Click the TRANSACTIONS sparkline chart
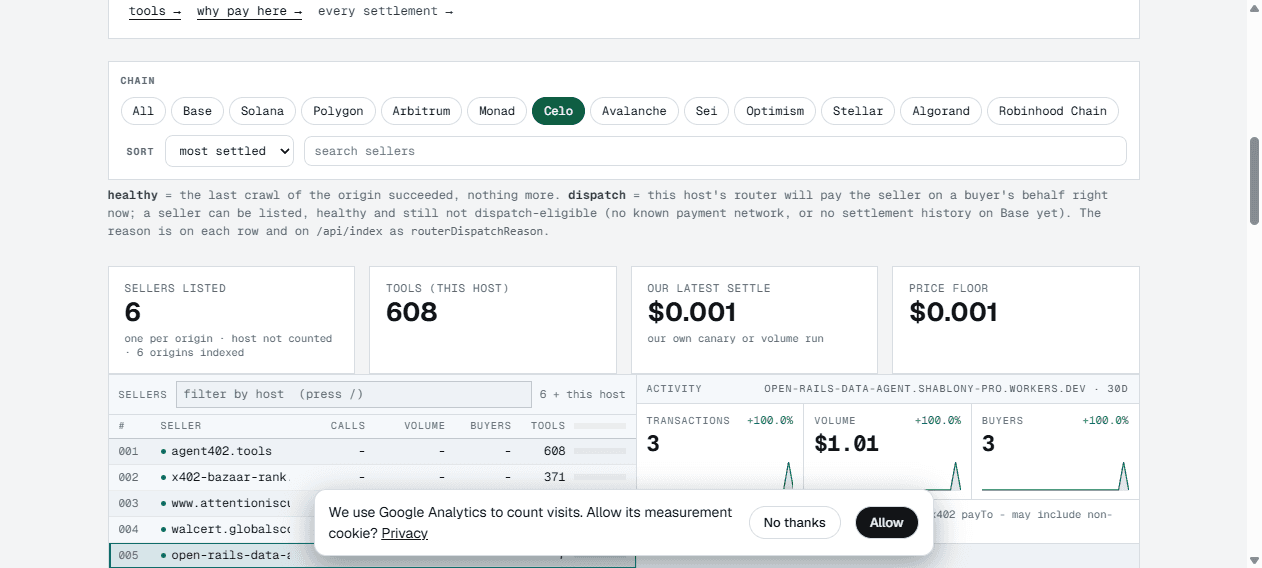Screen dimensions: 1262x568 [x=720, y=476]
